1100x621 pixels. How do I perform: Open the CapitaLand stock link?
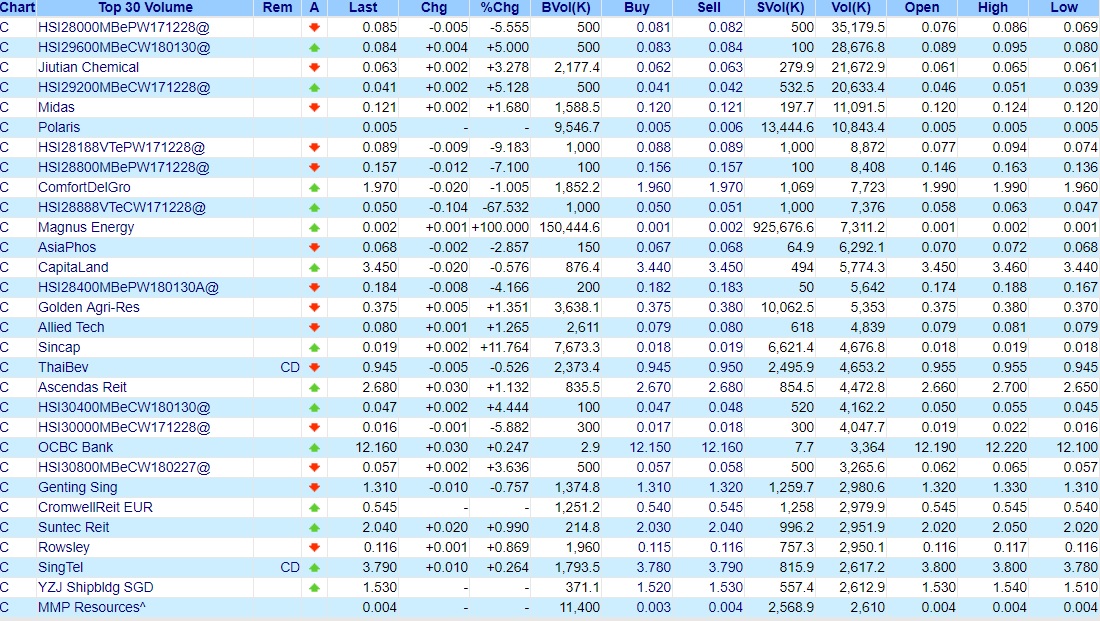pyautogui.click(x=73, y=267)
